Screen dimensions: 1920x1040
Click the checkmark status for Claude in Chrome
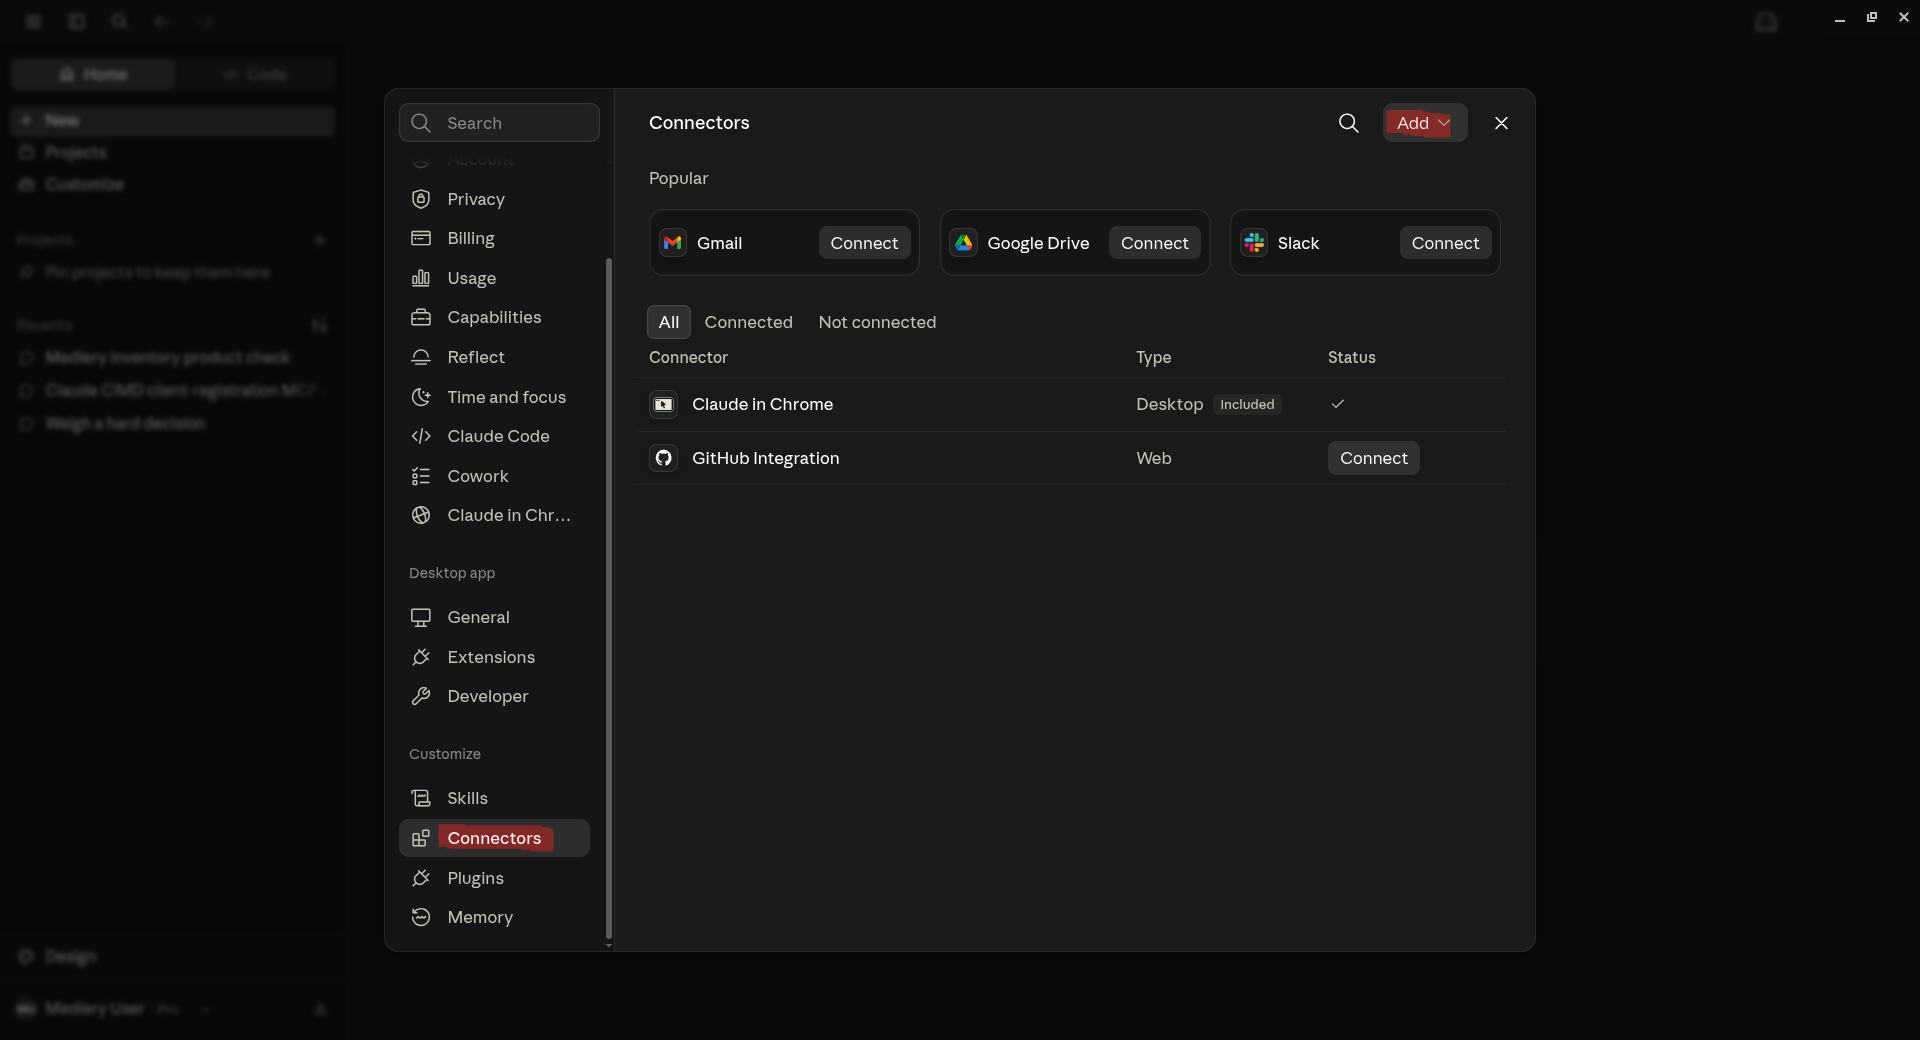click(1338, 404)
